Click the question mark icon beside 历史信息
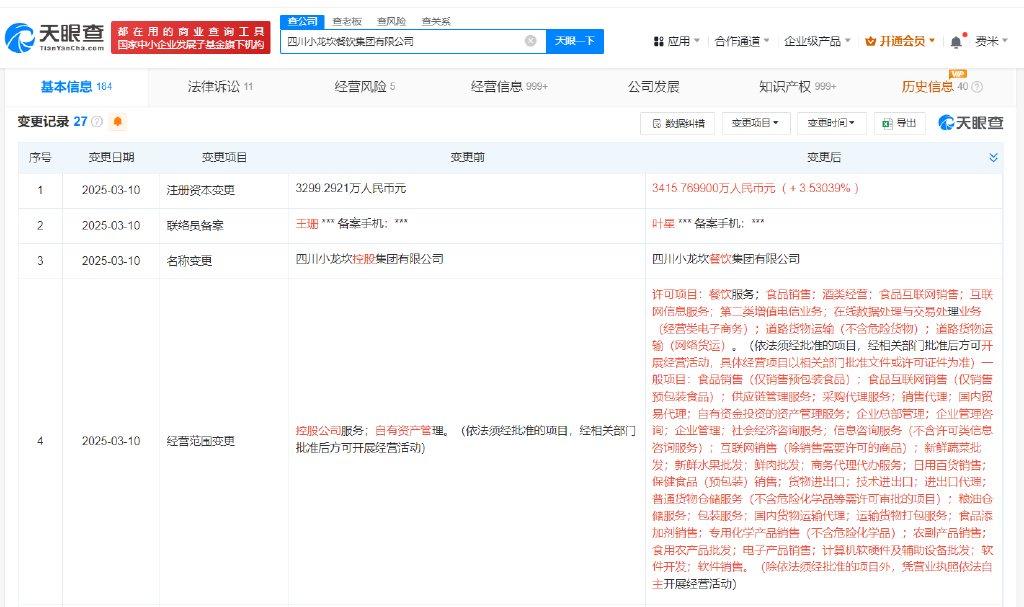 pyautogui.click(x=977, y=87)
